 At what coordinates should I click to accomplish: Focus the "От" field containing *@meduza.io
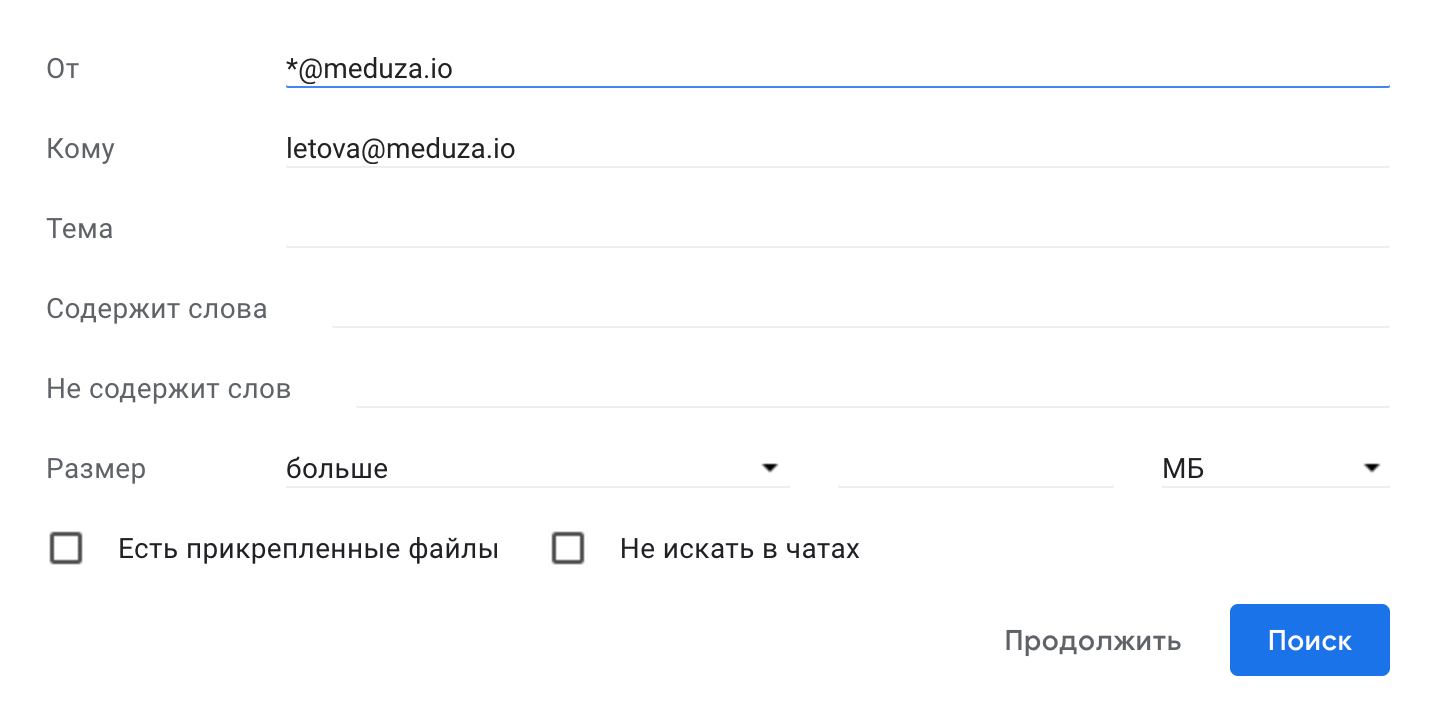pyautogui.click(x=836, y=69)
